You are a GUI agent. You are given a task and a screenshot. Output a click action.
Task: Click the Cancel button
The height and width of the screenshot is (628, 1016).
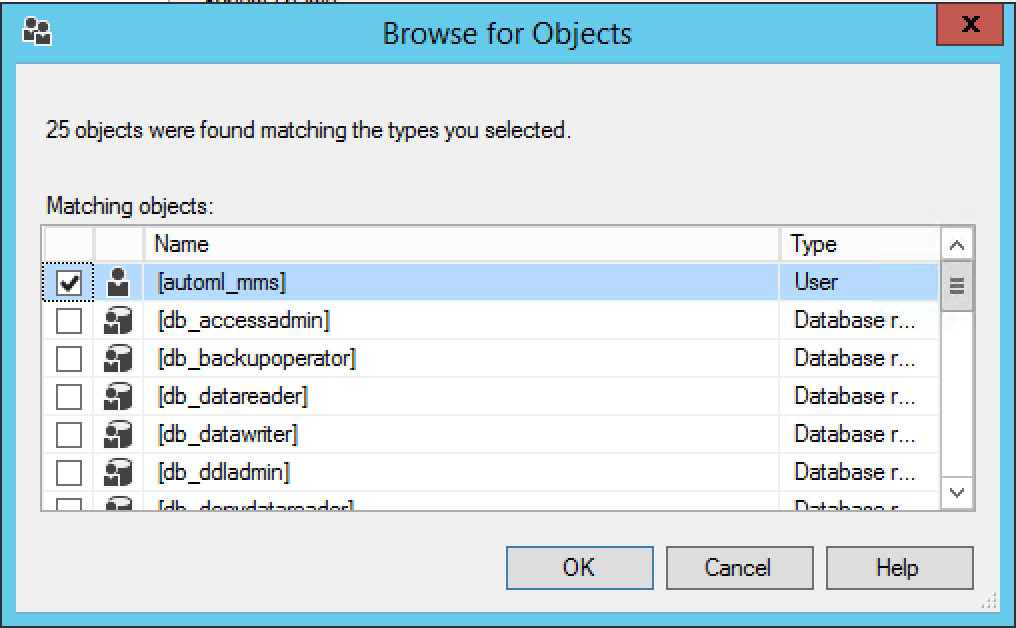(739, 568)
